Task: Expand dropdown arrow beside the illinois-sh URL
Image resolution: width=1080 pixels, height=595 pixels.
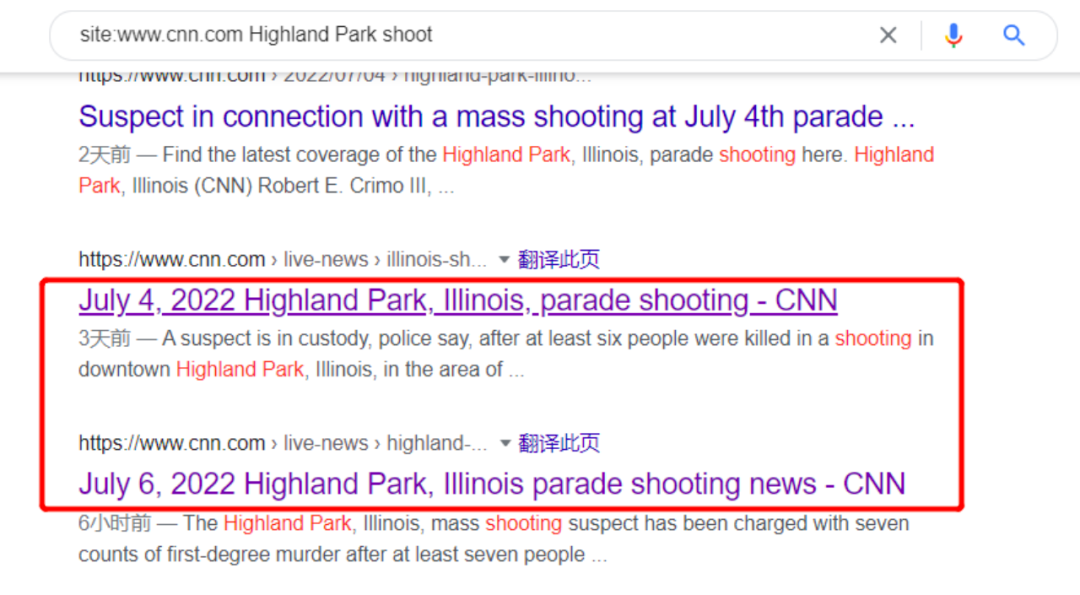Action: (505, 260)
